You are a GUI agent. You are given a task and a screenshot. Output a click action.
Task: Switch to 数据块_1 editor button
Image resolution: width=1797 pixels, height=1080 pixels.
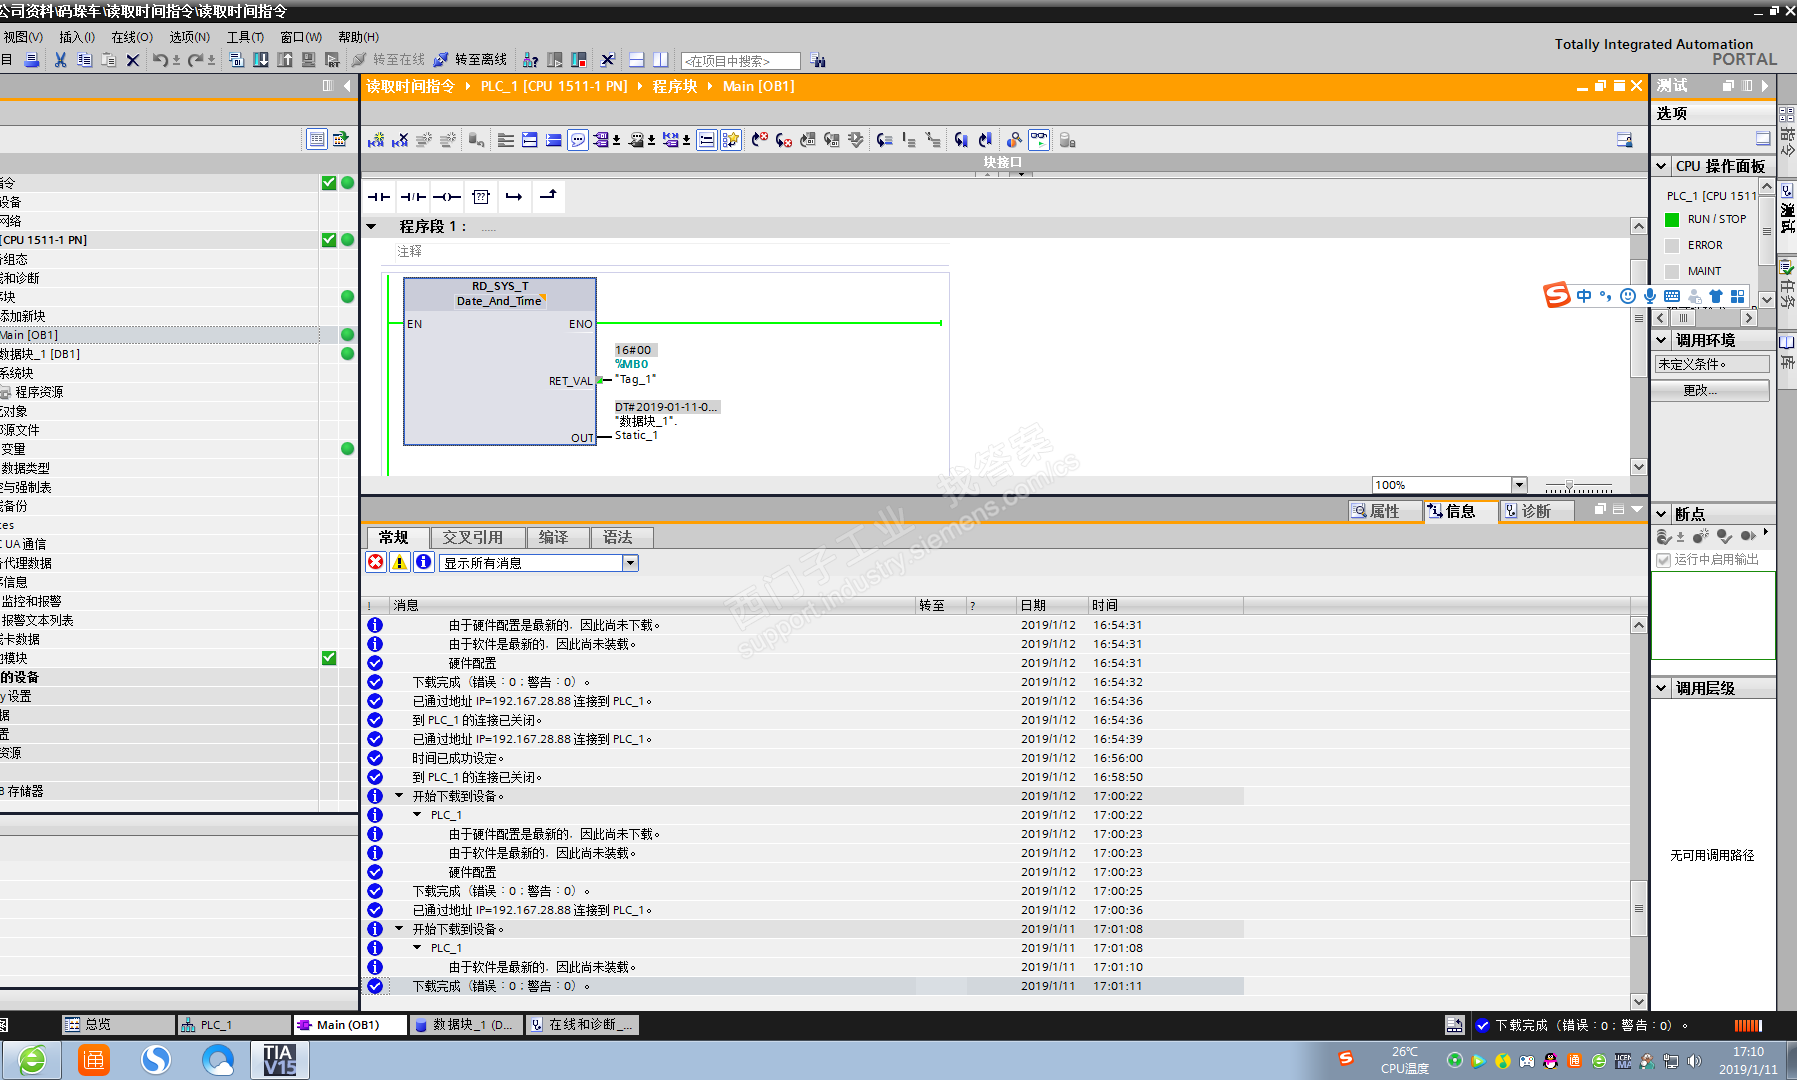coord(466,1024)
